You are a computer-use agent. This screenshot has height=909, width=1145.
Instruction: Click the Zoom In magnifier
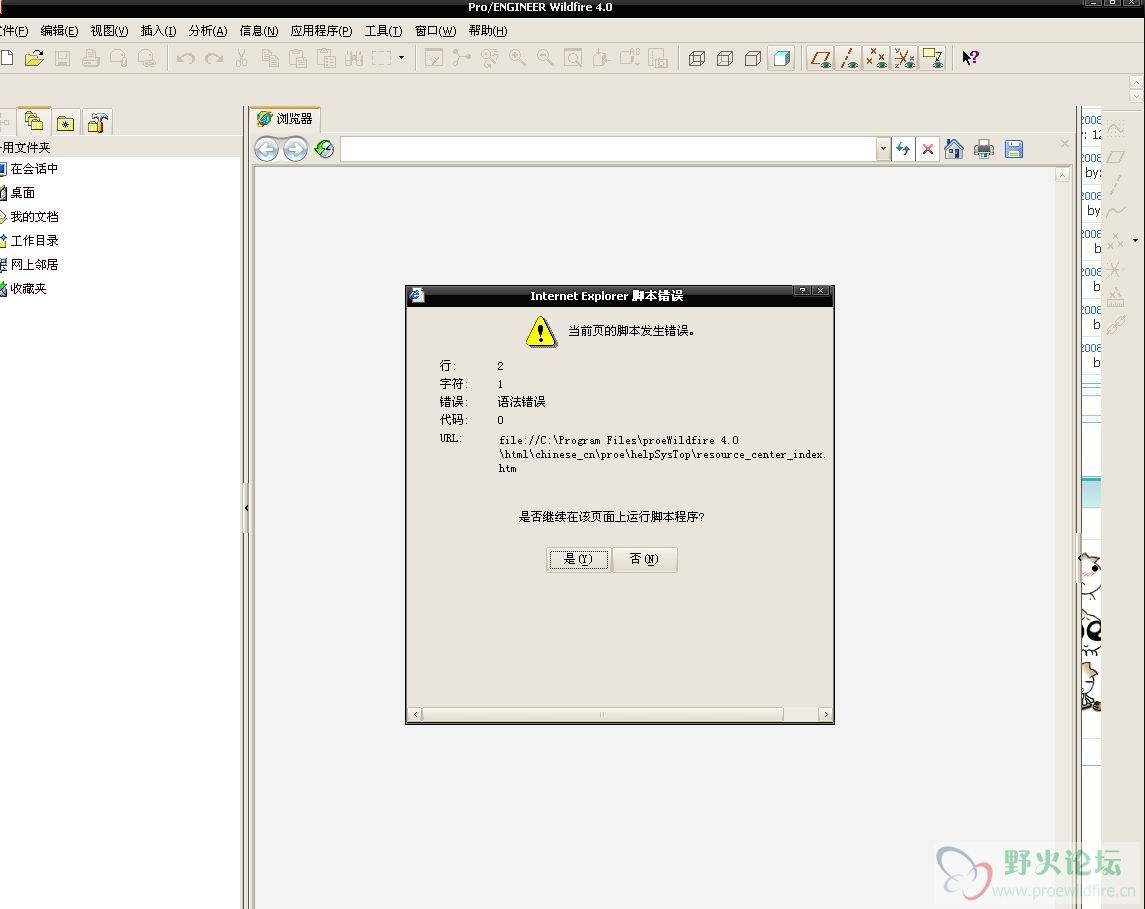coord(518,58)
